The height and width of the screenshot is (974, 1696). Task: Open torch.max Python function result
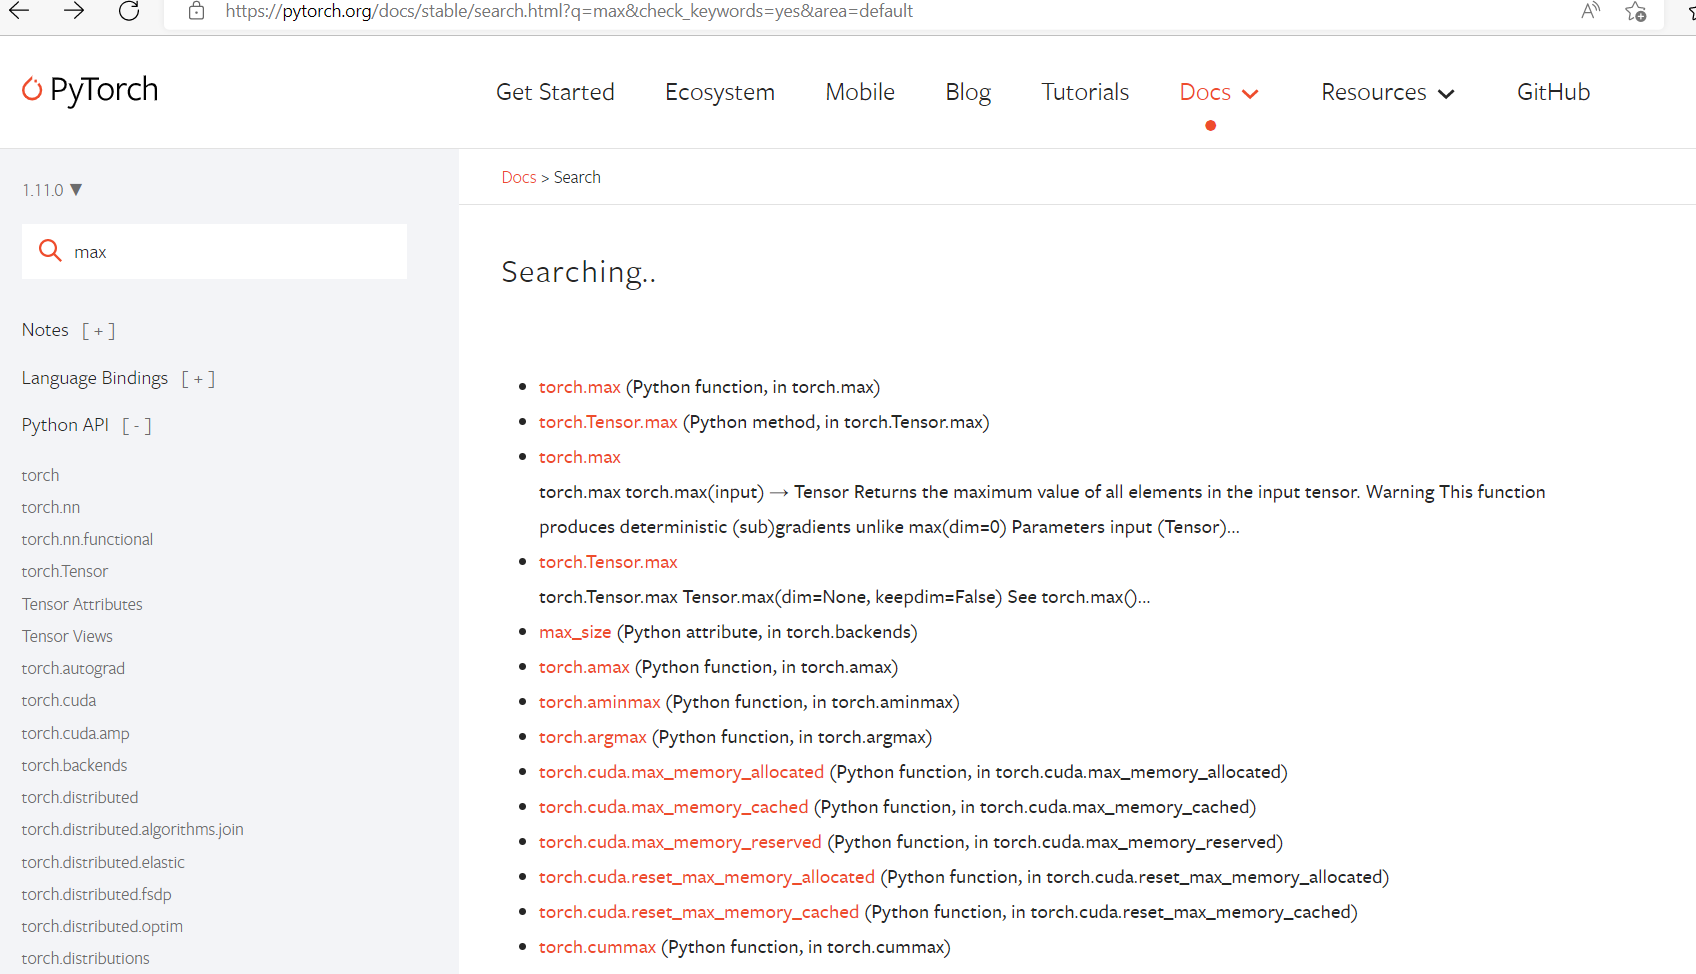[x=580, y=387]
